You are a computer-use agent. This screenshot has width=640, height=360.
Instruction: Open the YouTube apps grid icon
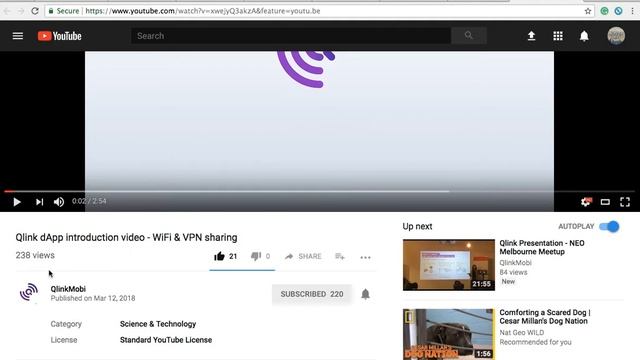[558, 36]
